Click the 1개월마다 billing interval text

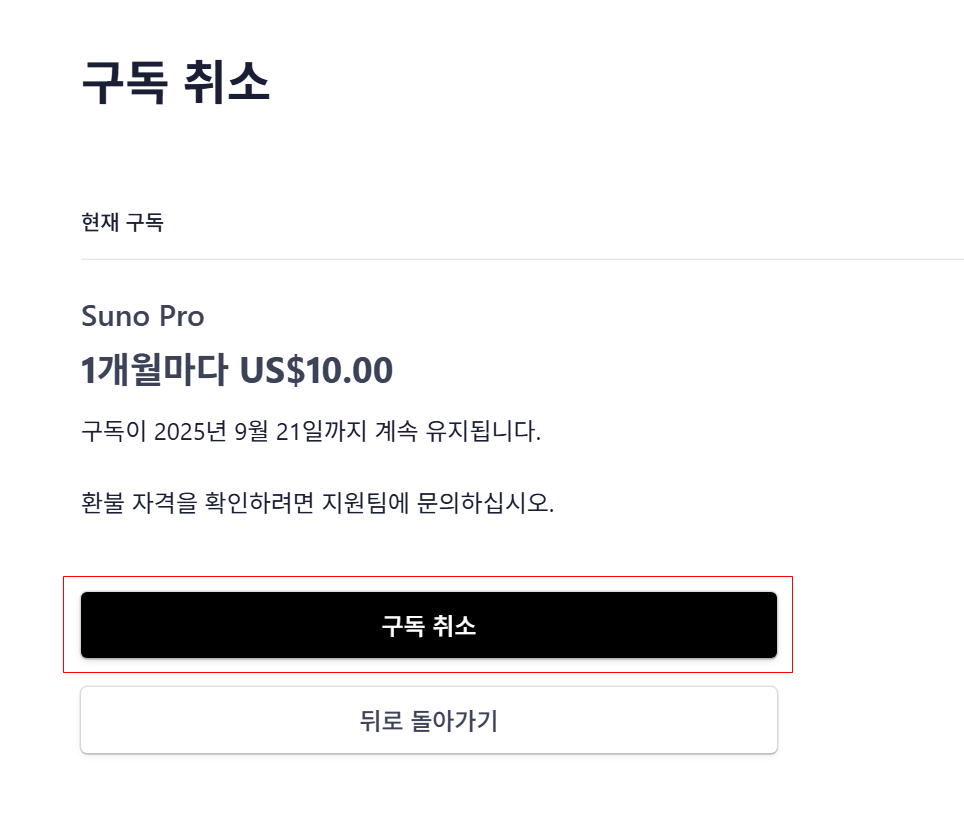(x=154, y=370)
